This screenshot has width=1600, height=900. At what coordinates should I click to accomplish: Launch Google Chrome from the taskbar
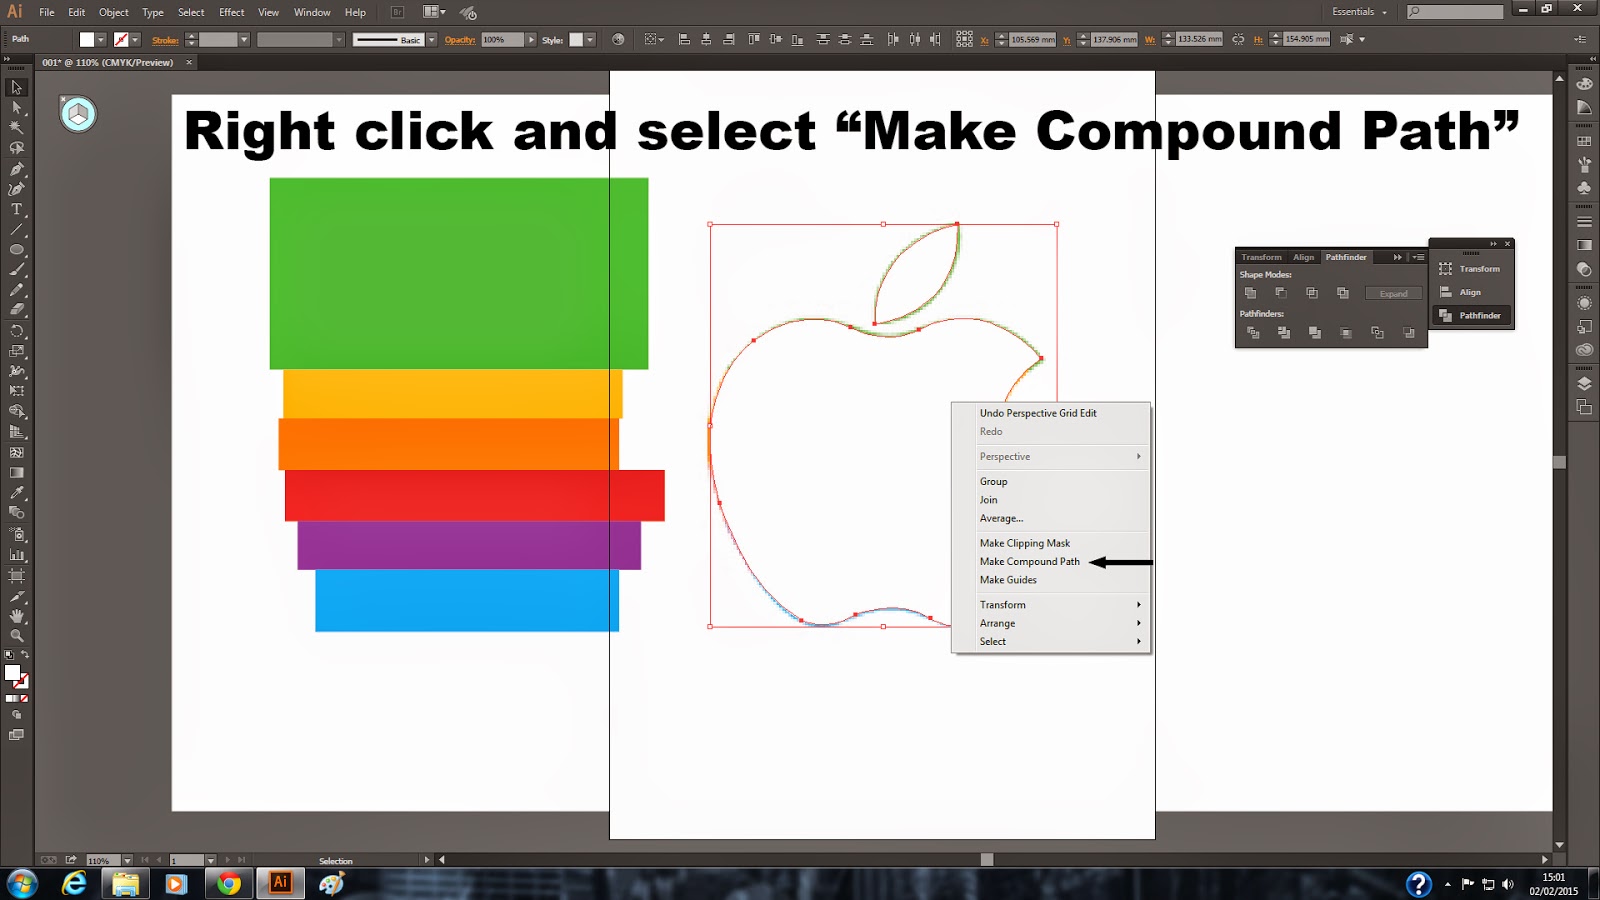[x=229, y=884]
